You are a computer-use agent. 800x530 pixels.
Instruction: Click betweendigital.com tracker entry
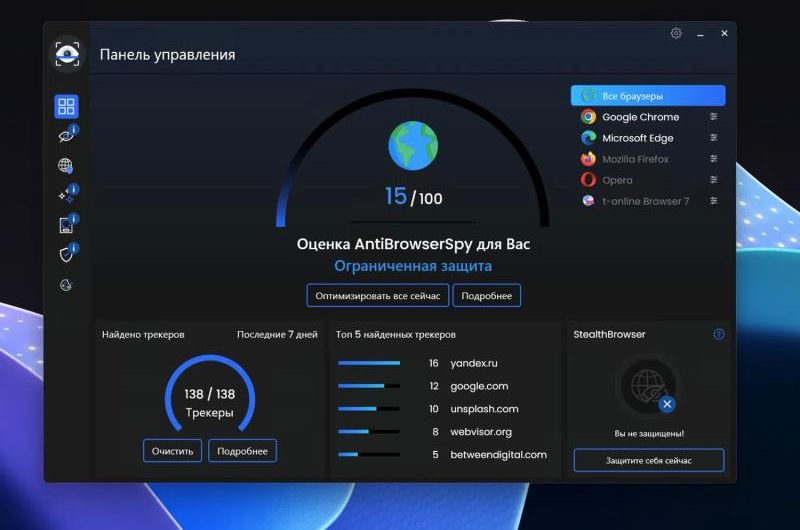pyautogui.click(x=498, y=455)
